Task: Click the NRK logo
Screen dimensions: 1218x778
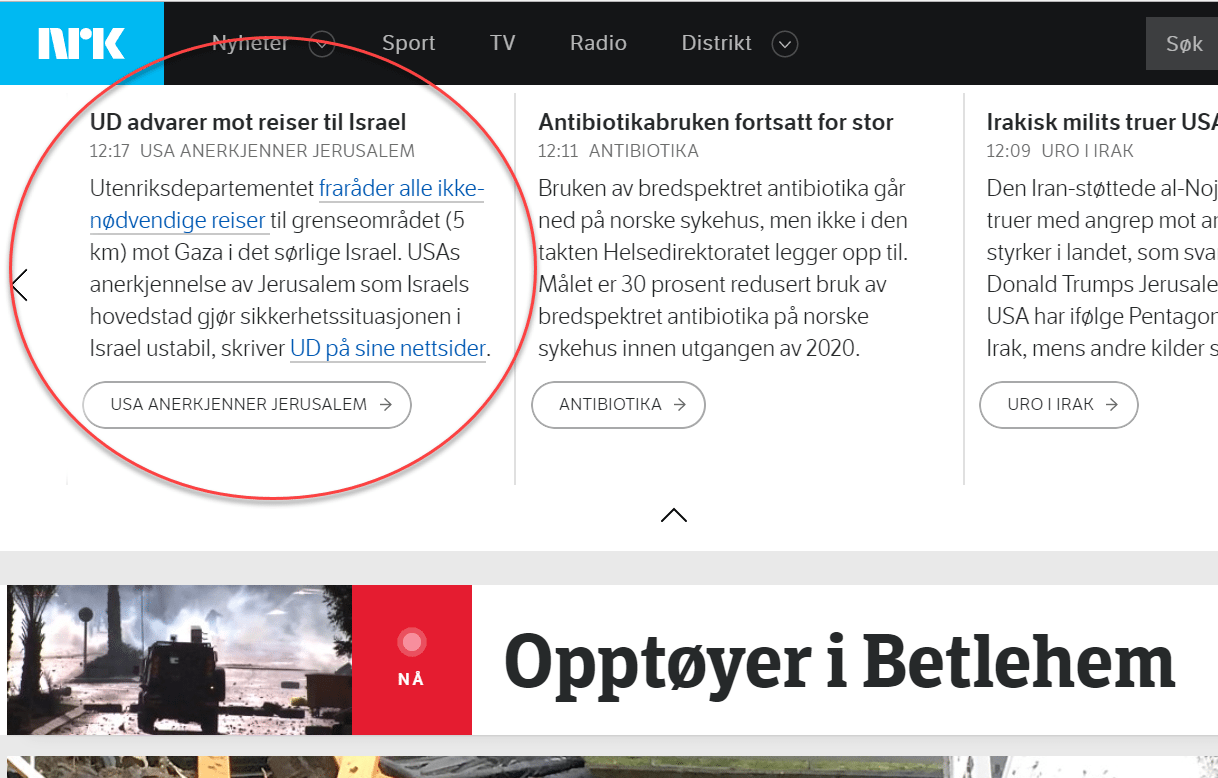Action: pyautogui.click(x=81, y=43)
